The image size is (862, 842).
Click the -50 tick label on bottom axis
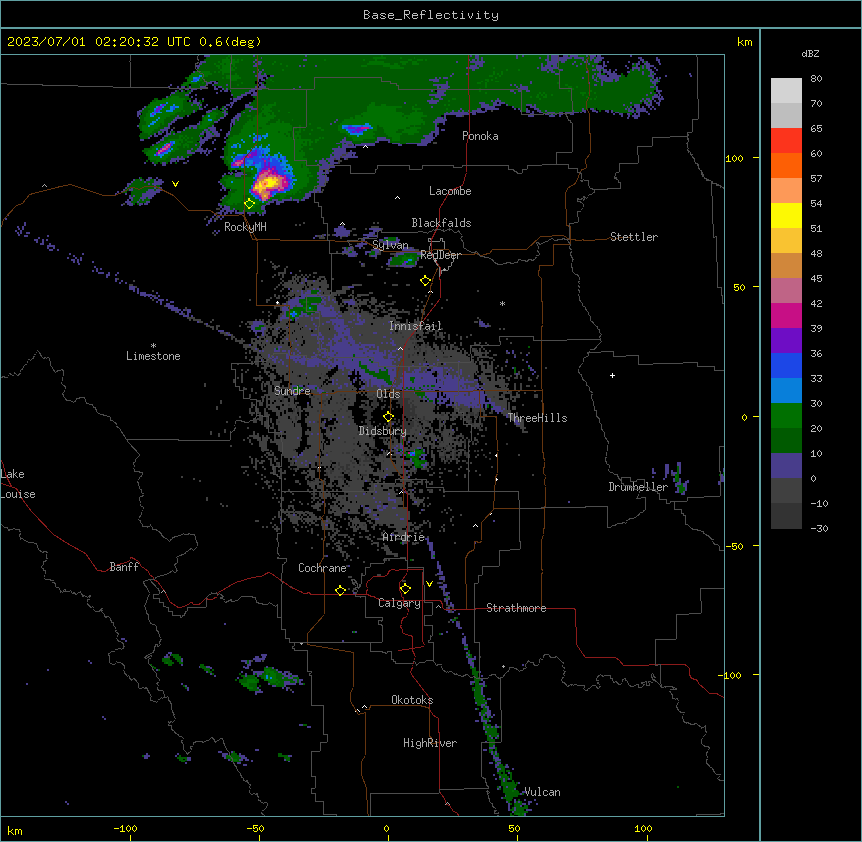pos(255,828)
